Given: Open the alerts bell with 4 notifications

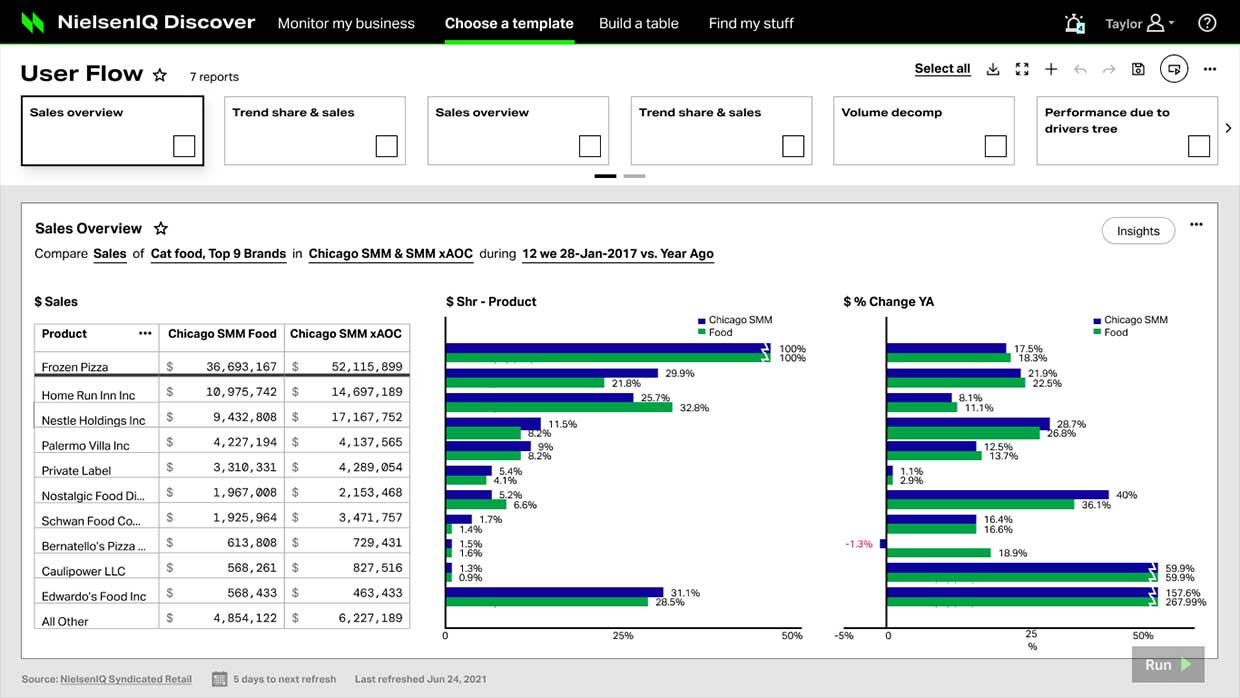Looking at the screenshot, I should point(1075,23).
